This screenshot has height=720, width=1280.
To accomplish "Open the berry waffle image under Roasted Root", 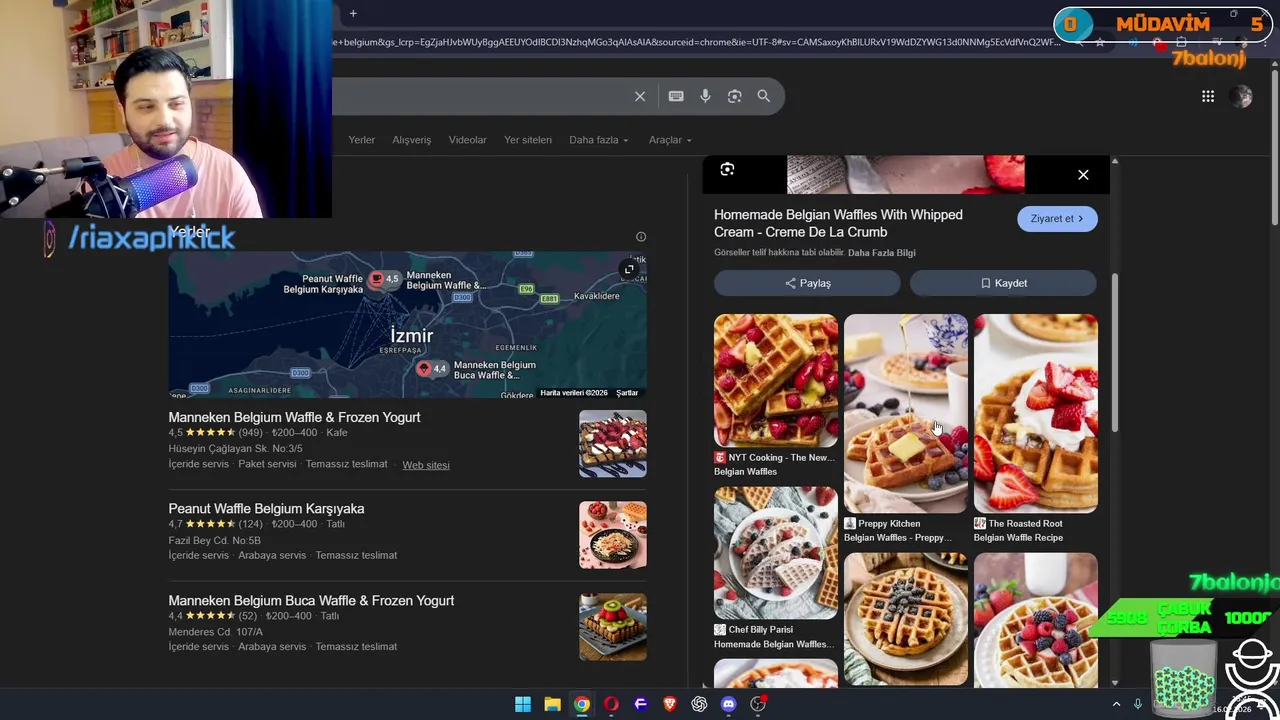I will pos(1036,619).
